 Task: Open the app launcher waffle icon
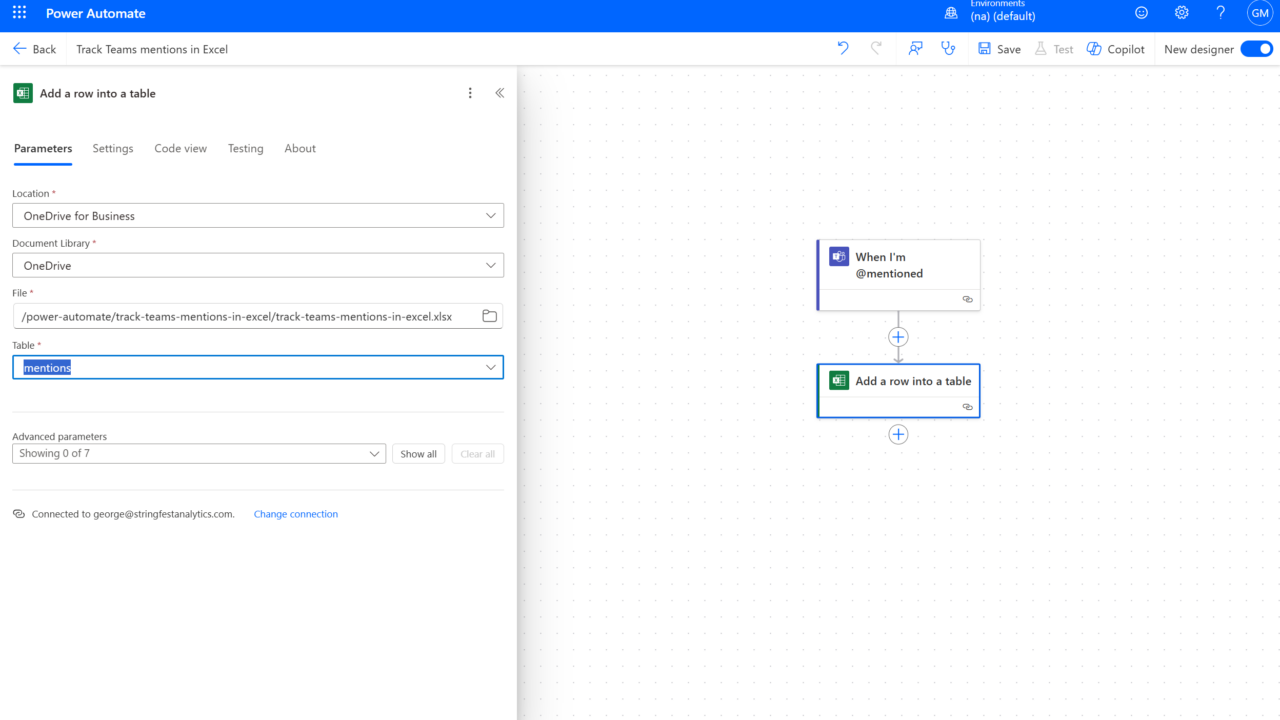coord(20,13)
